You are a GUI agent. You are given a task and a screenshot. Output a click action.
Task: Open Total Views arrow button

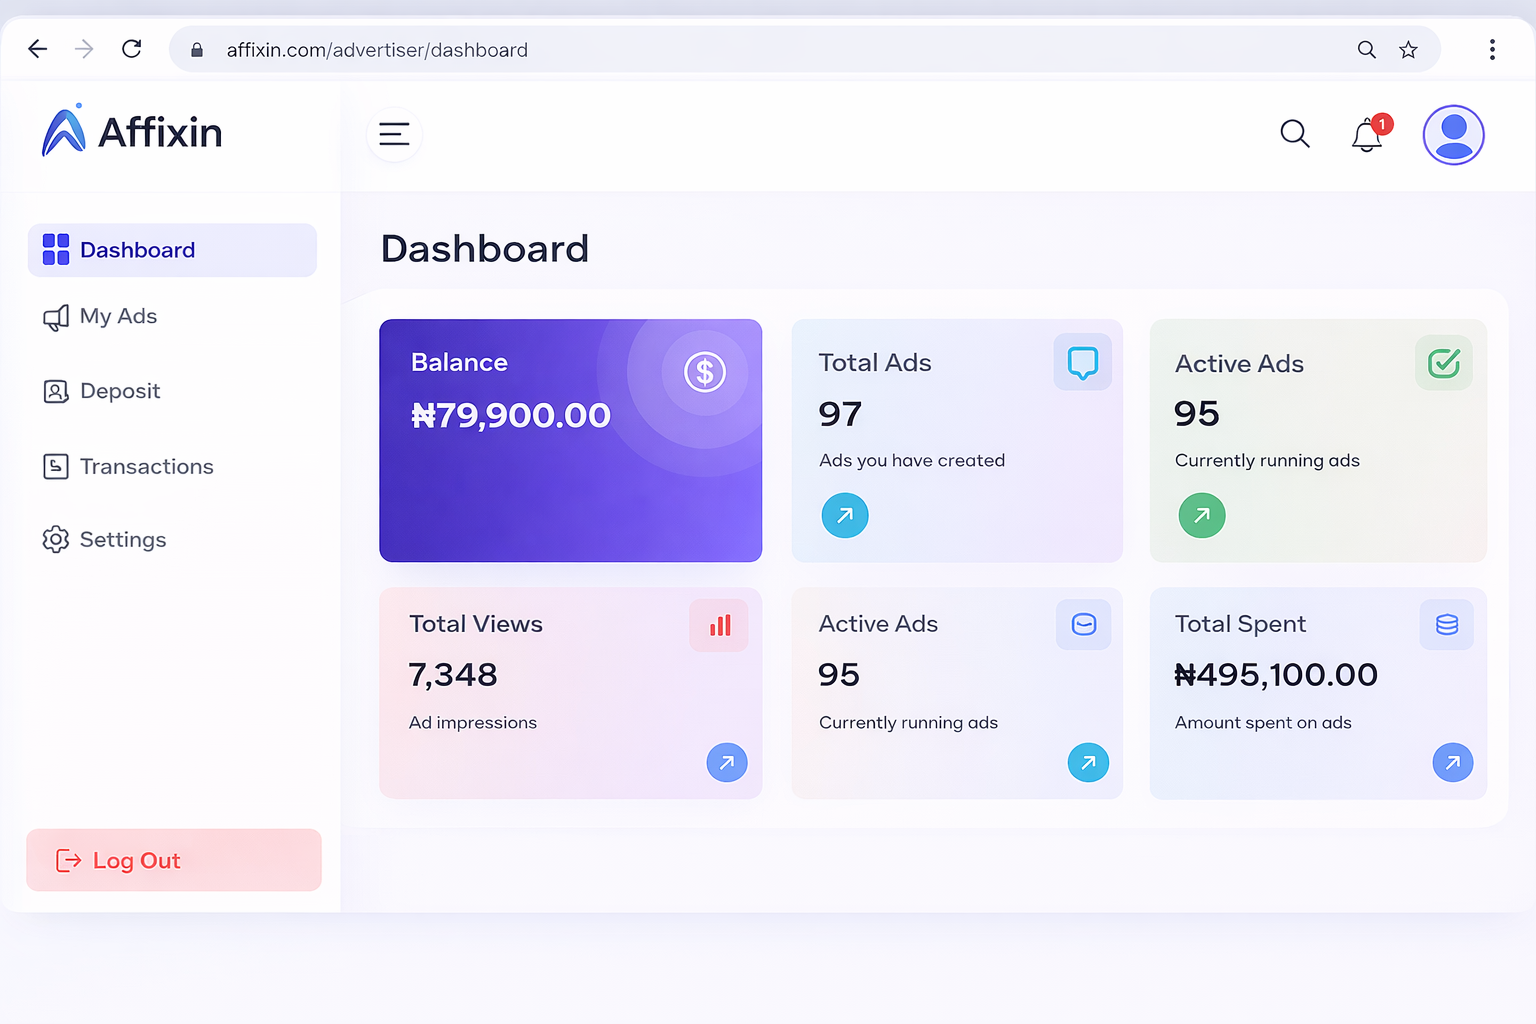[727, 763]
